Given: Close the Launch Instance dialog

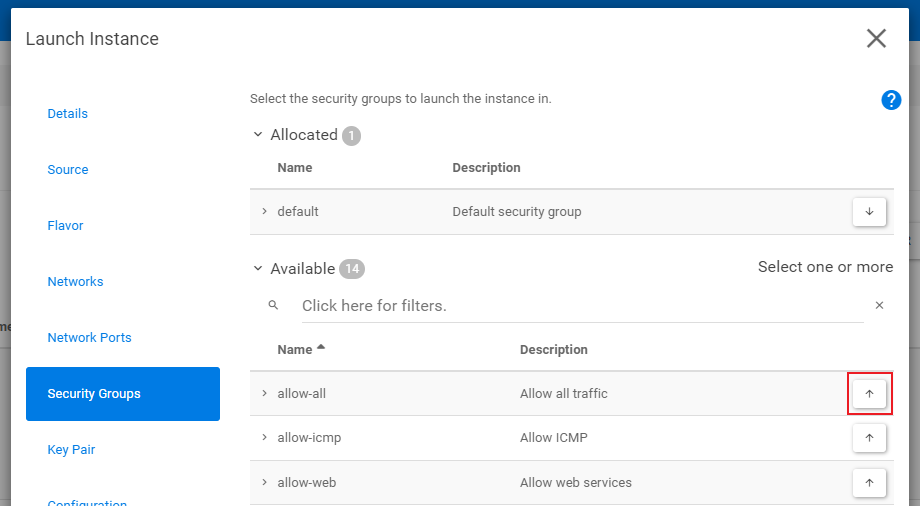Looking at the screenshot, I should pos(876,39).
